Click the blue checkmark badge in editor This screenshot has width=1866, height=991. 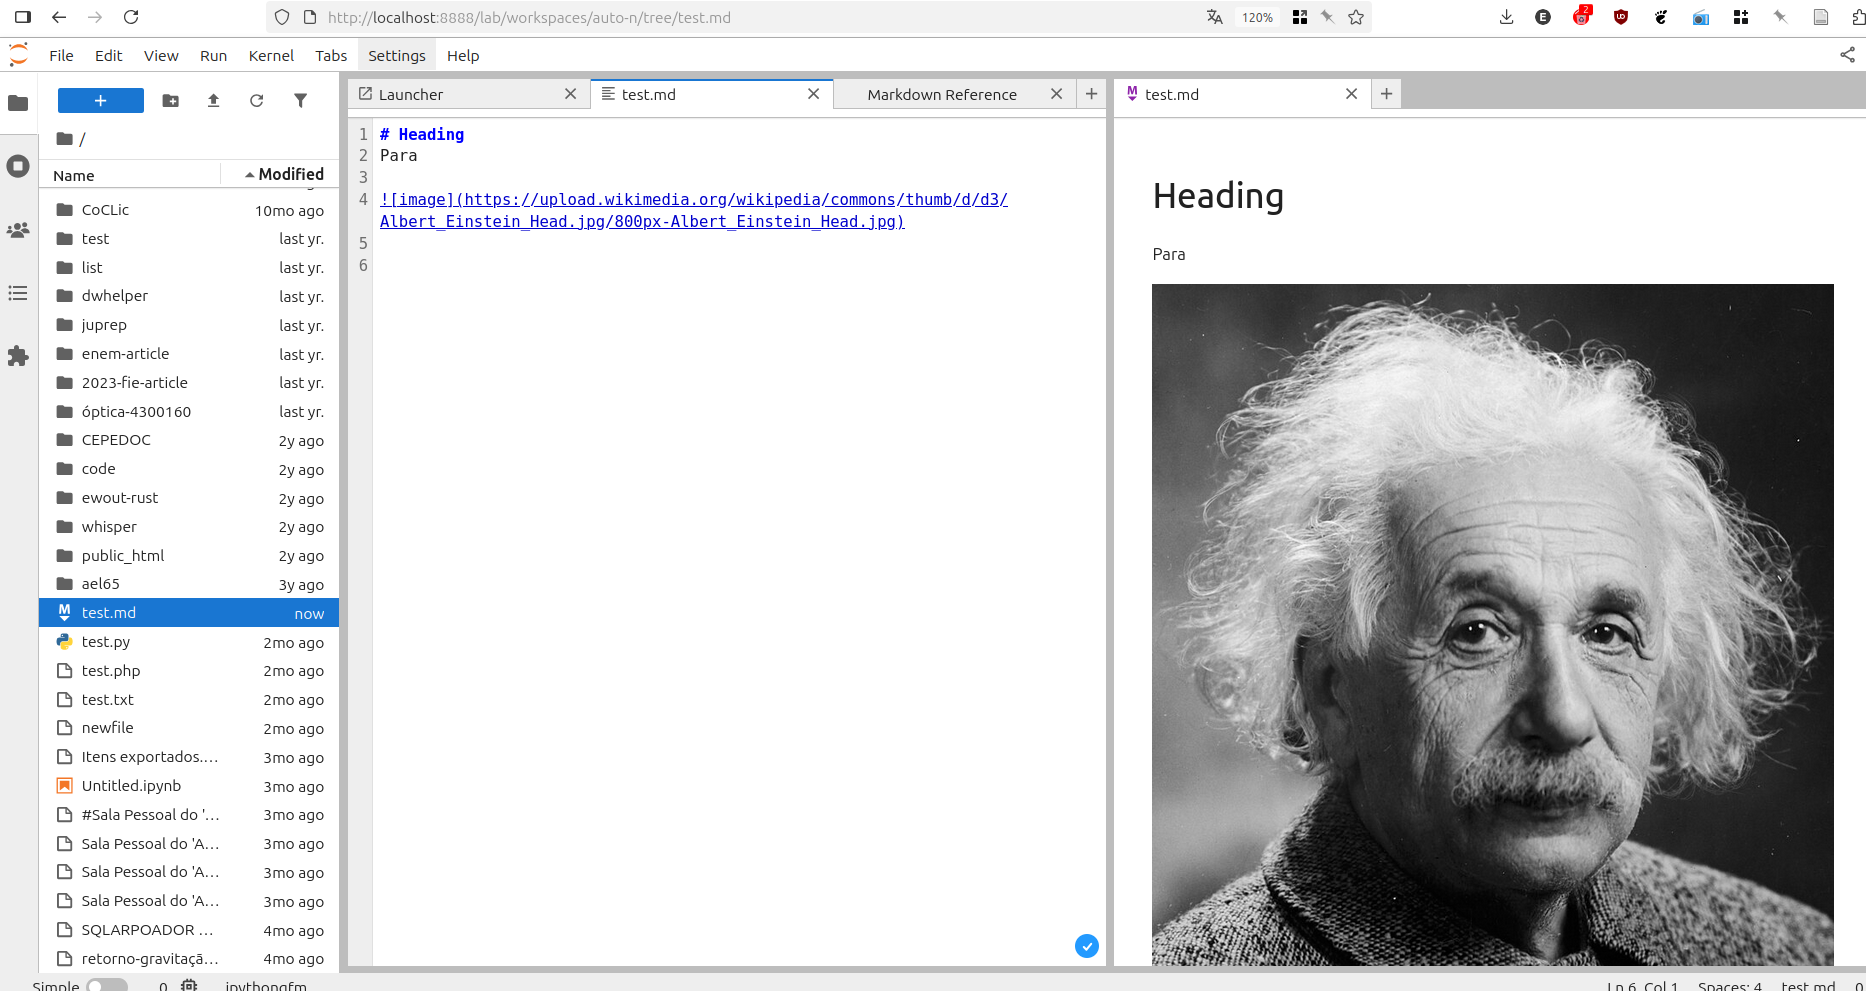(1087, 946)
